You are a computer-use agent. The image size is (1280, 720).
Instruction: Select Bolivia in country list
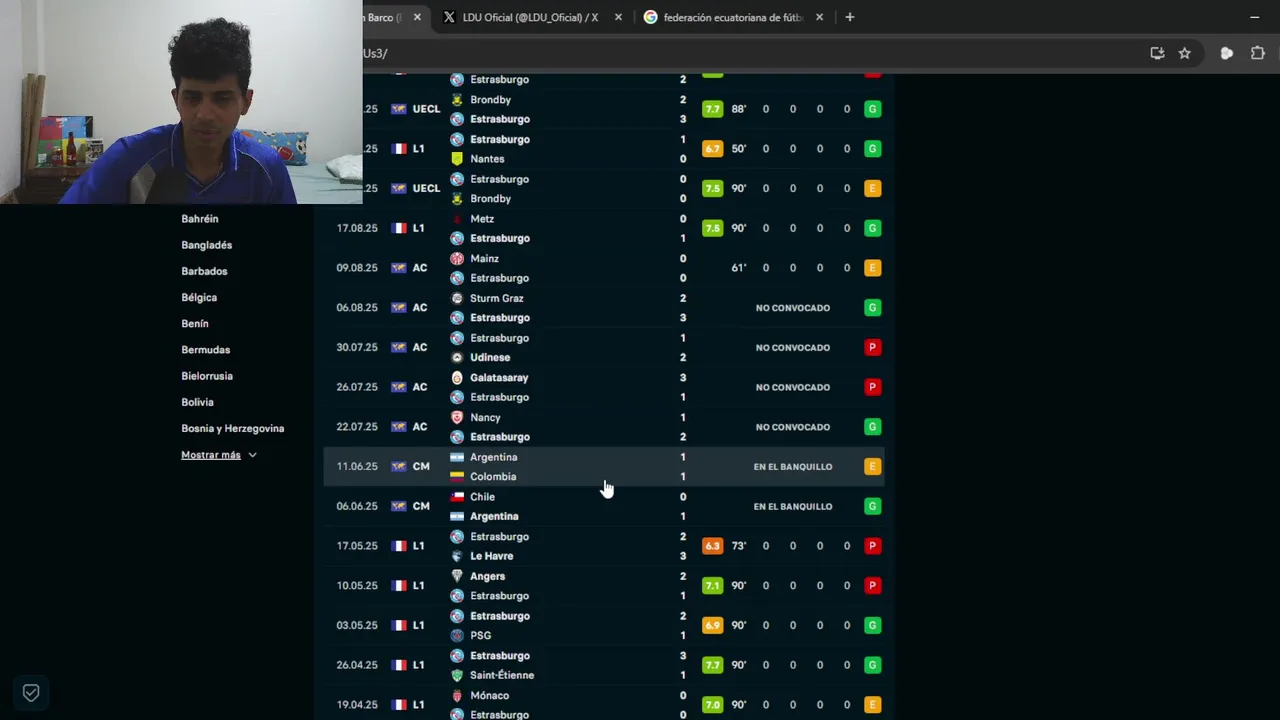pyautogui.click(x=197, y=402)
